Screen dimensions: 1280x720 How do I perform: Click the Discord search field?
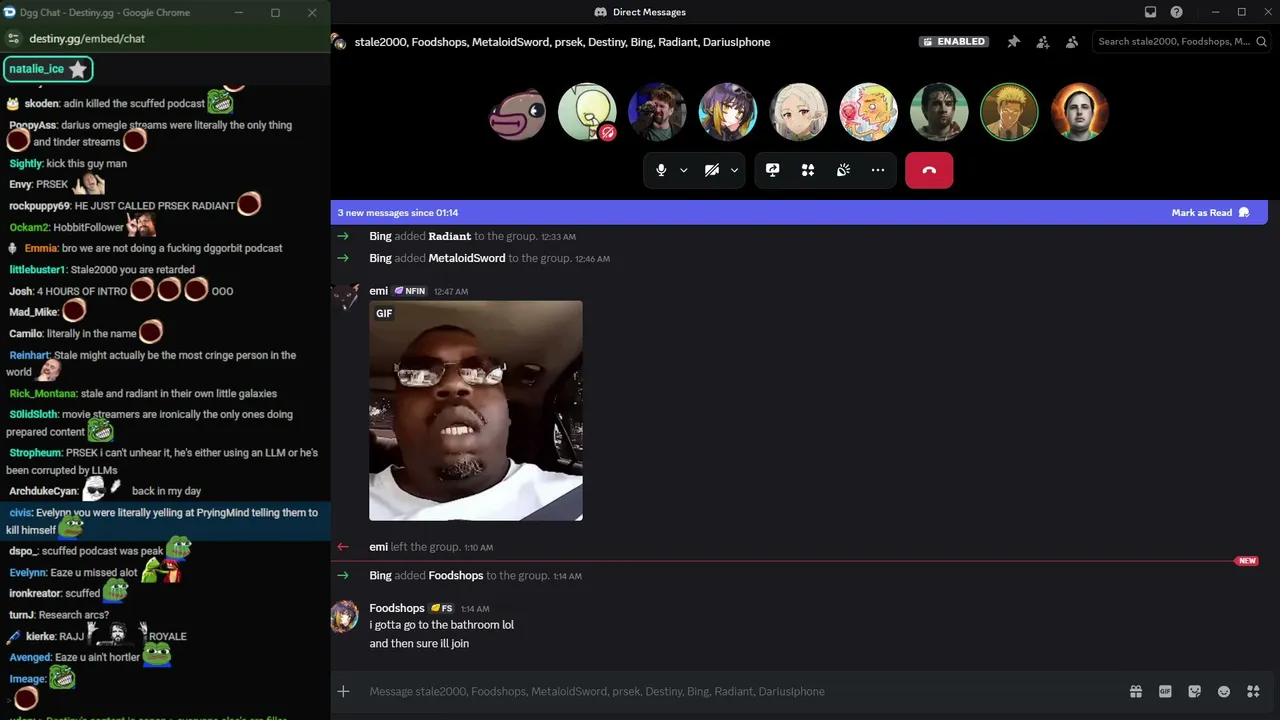pos(1180,42)
